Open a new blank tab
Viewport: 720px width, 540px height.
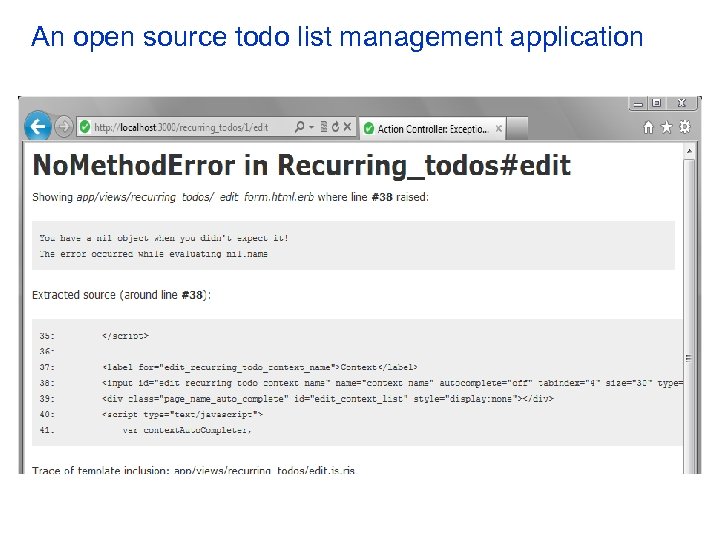[x=518, y=128]
